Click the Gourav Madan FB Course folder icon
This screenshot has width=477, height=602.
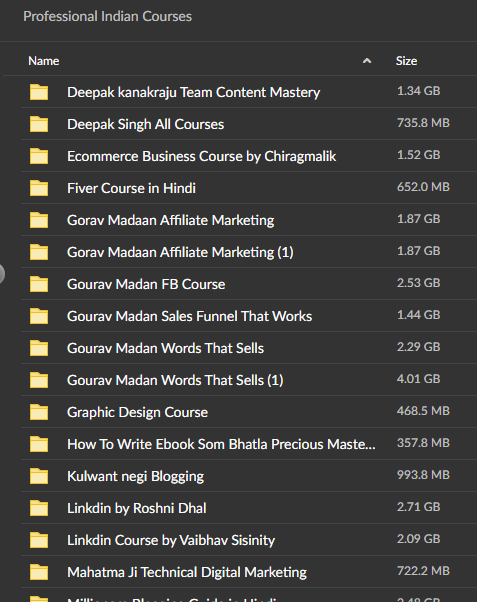[x=39, y=284]
